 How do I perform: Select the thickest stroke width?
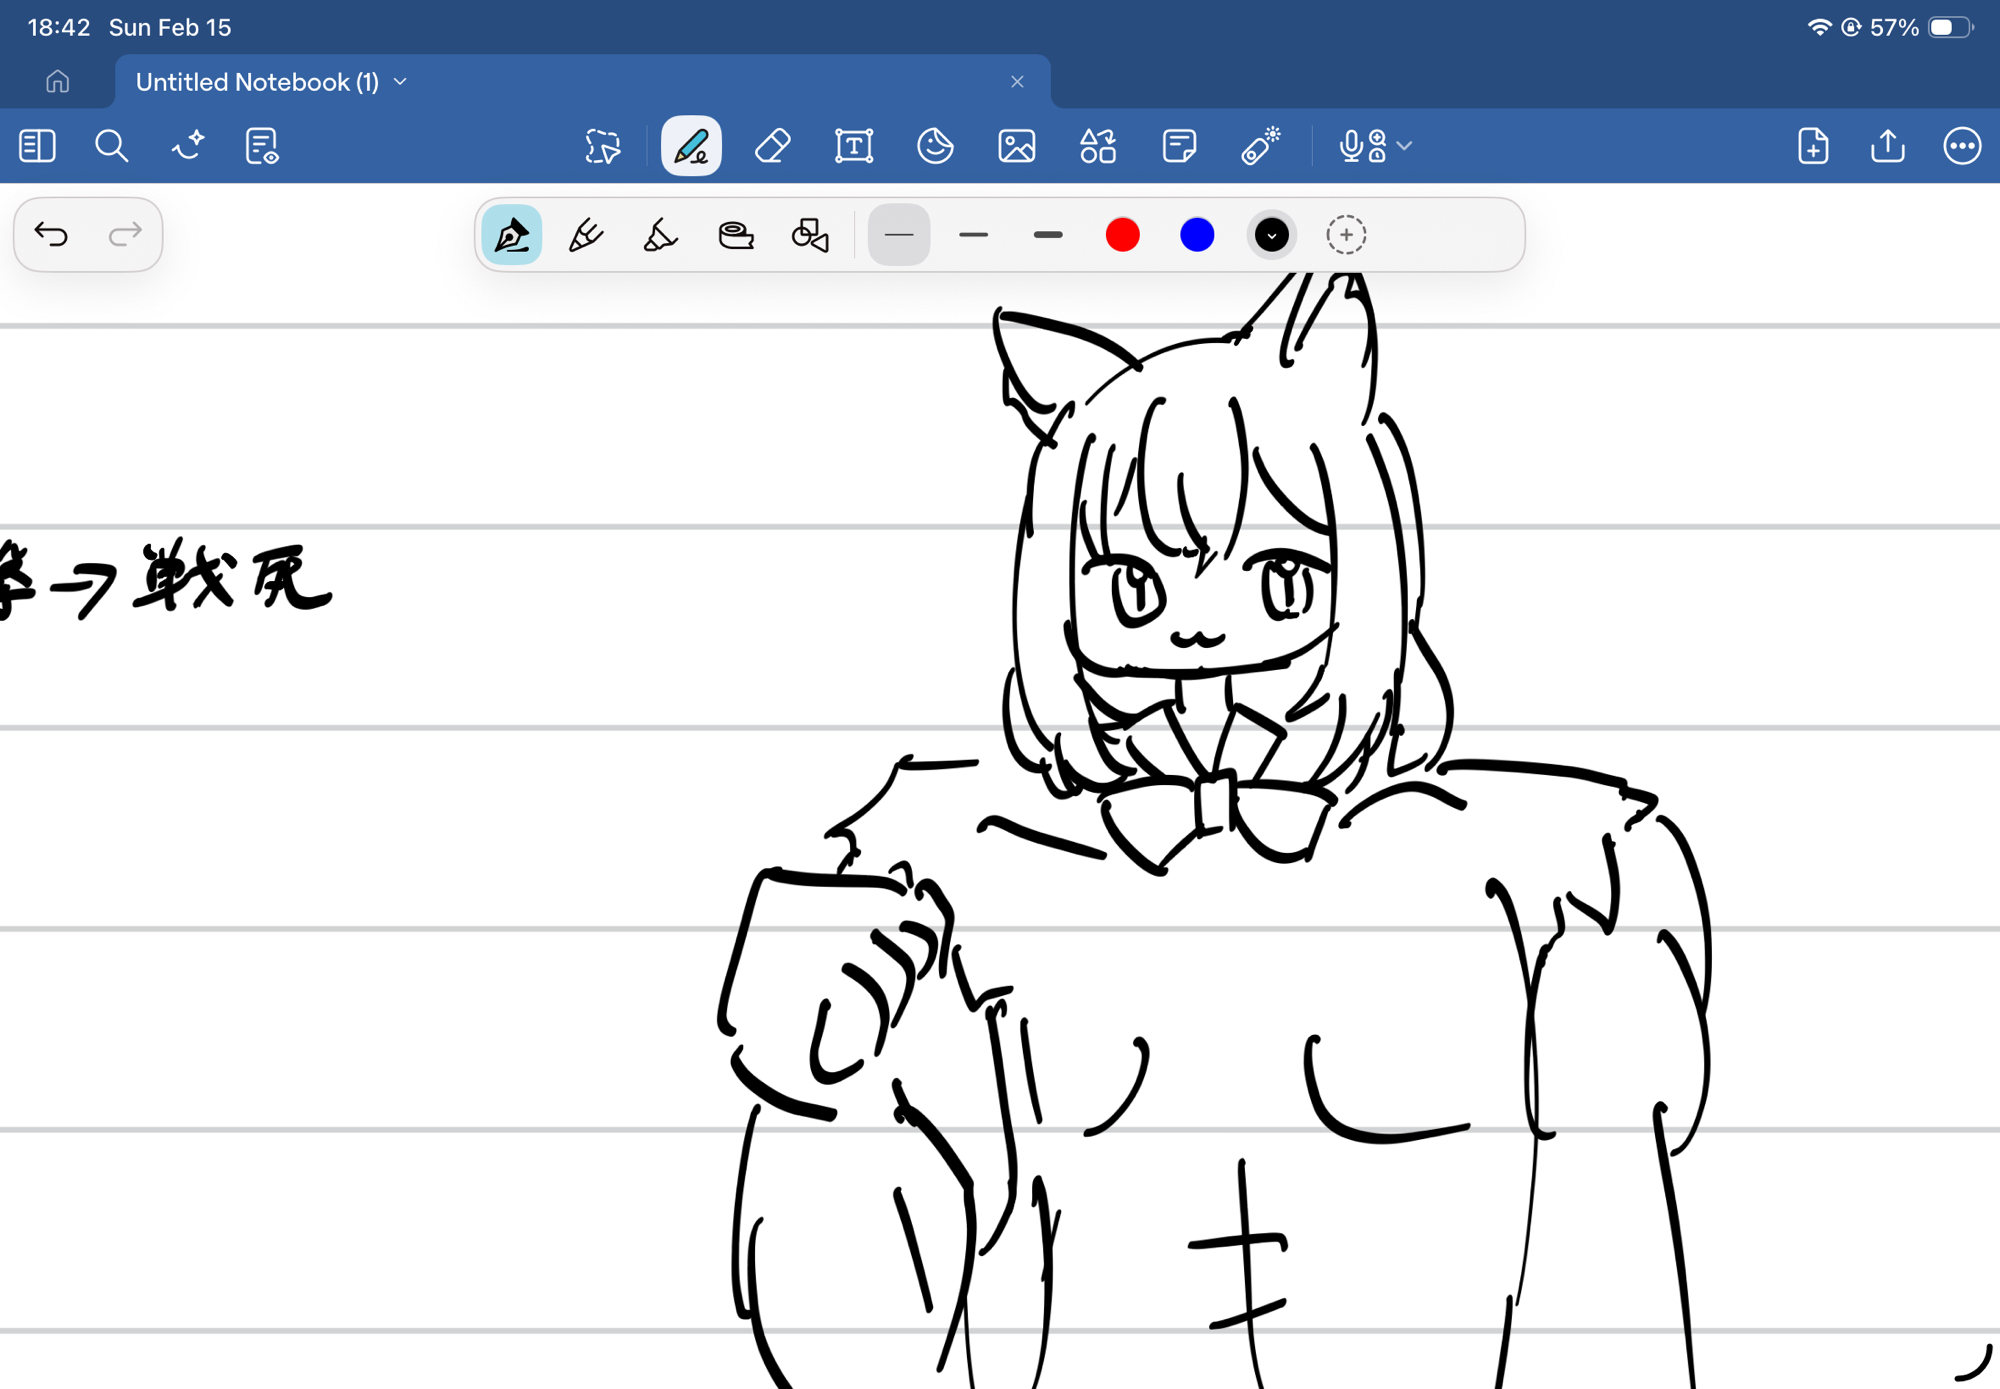(x=1047, y=235)
